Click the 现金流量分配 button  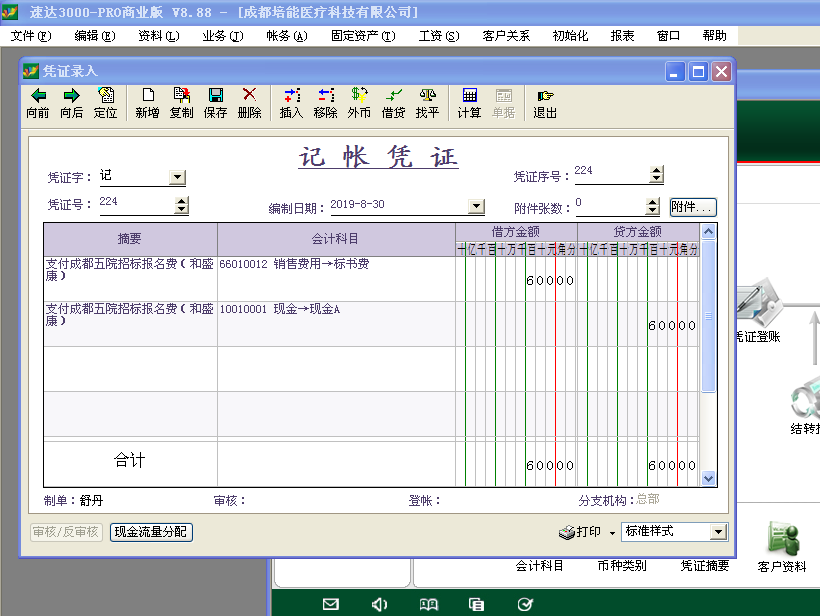point(151,532)
